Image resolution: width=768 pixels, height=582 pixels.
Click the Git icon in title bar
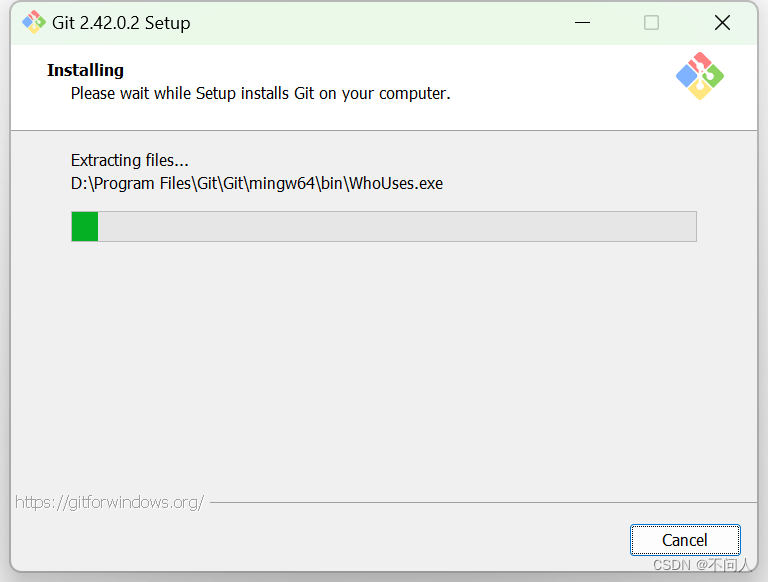click(x=34, y=23)
